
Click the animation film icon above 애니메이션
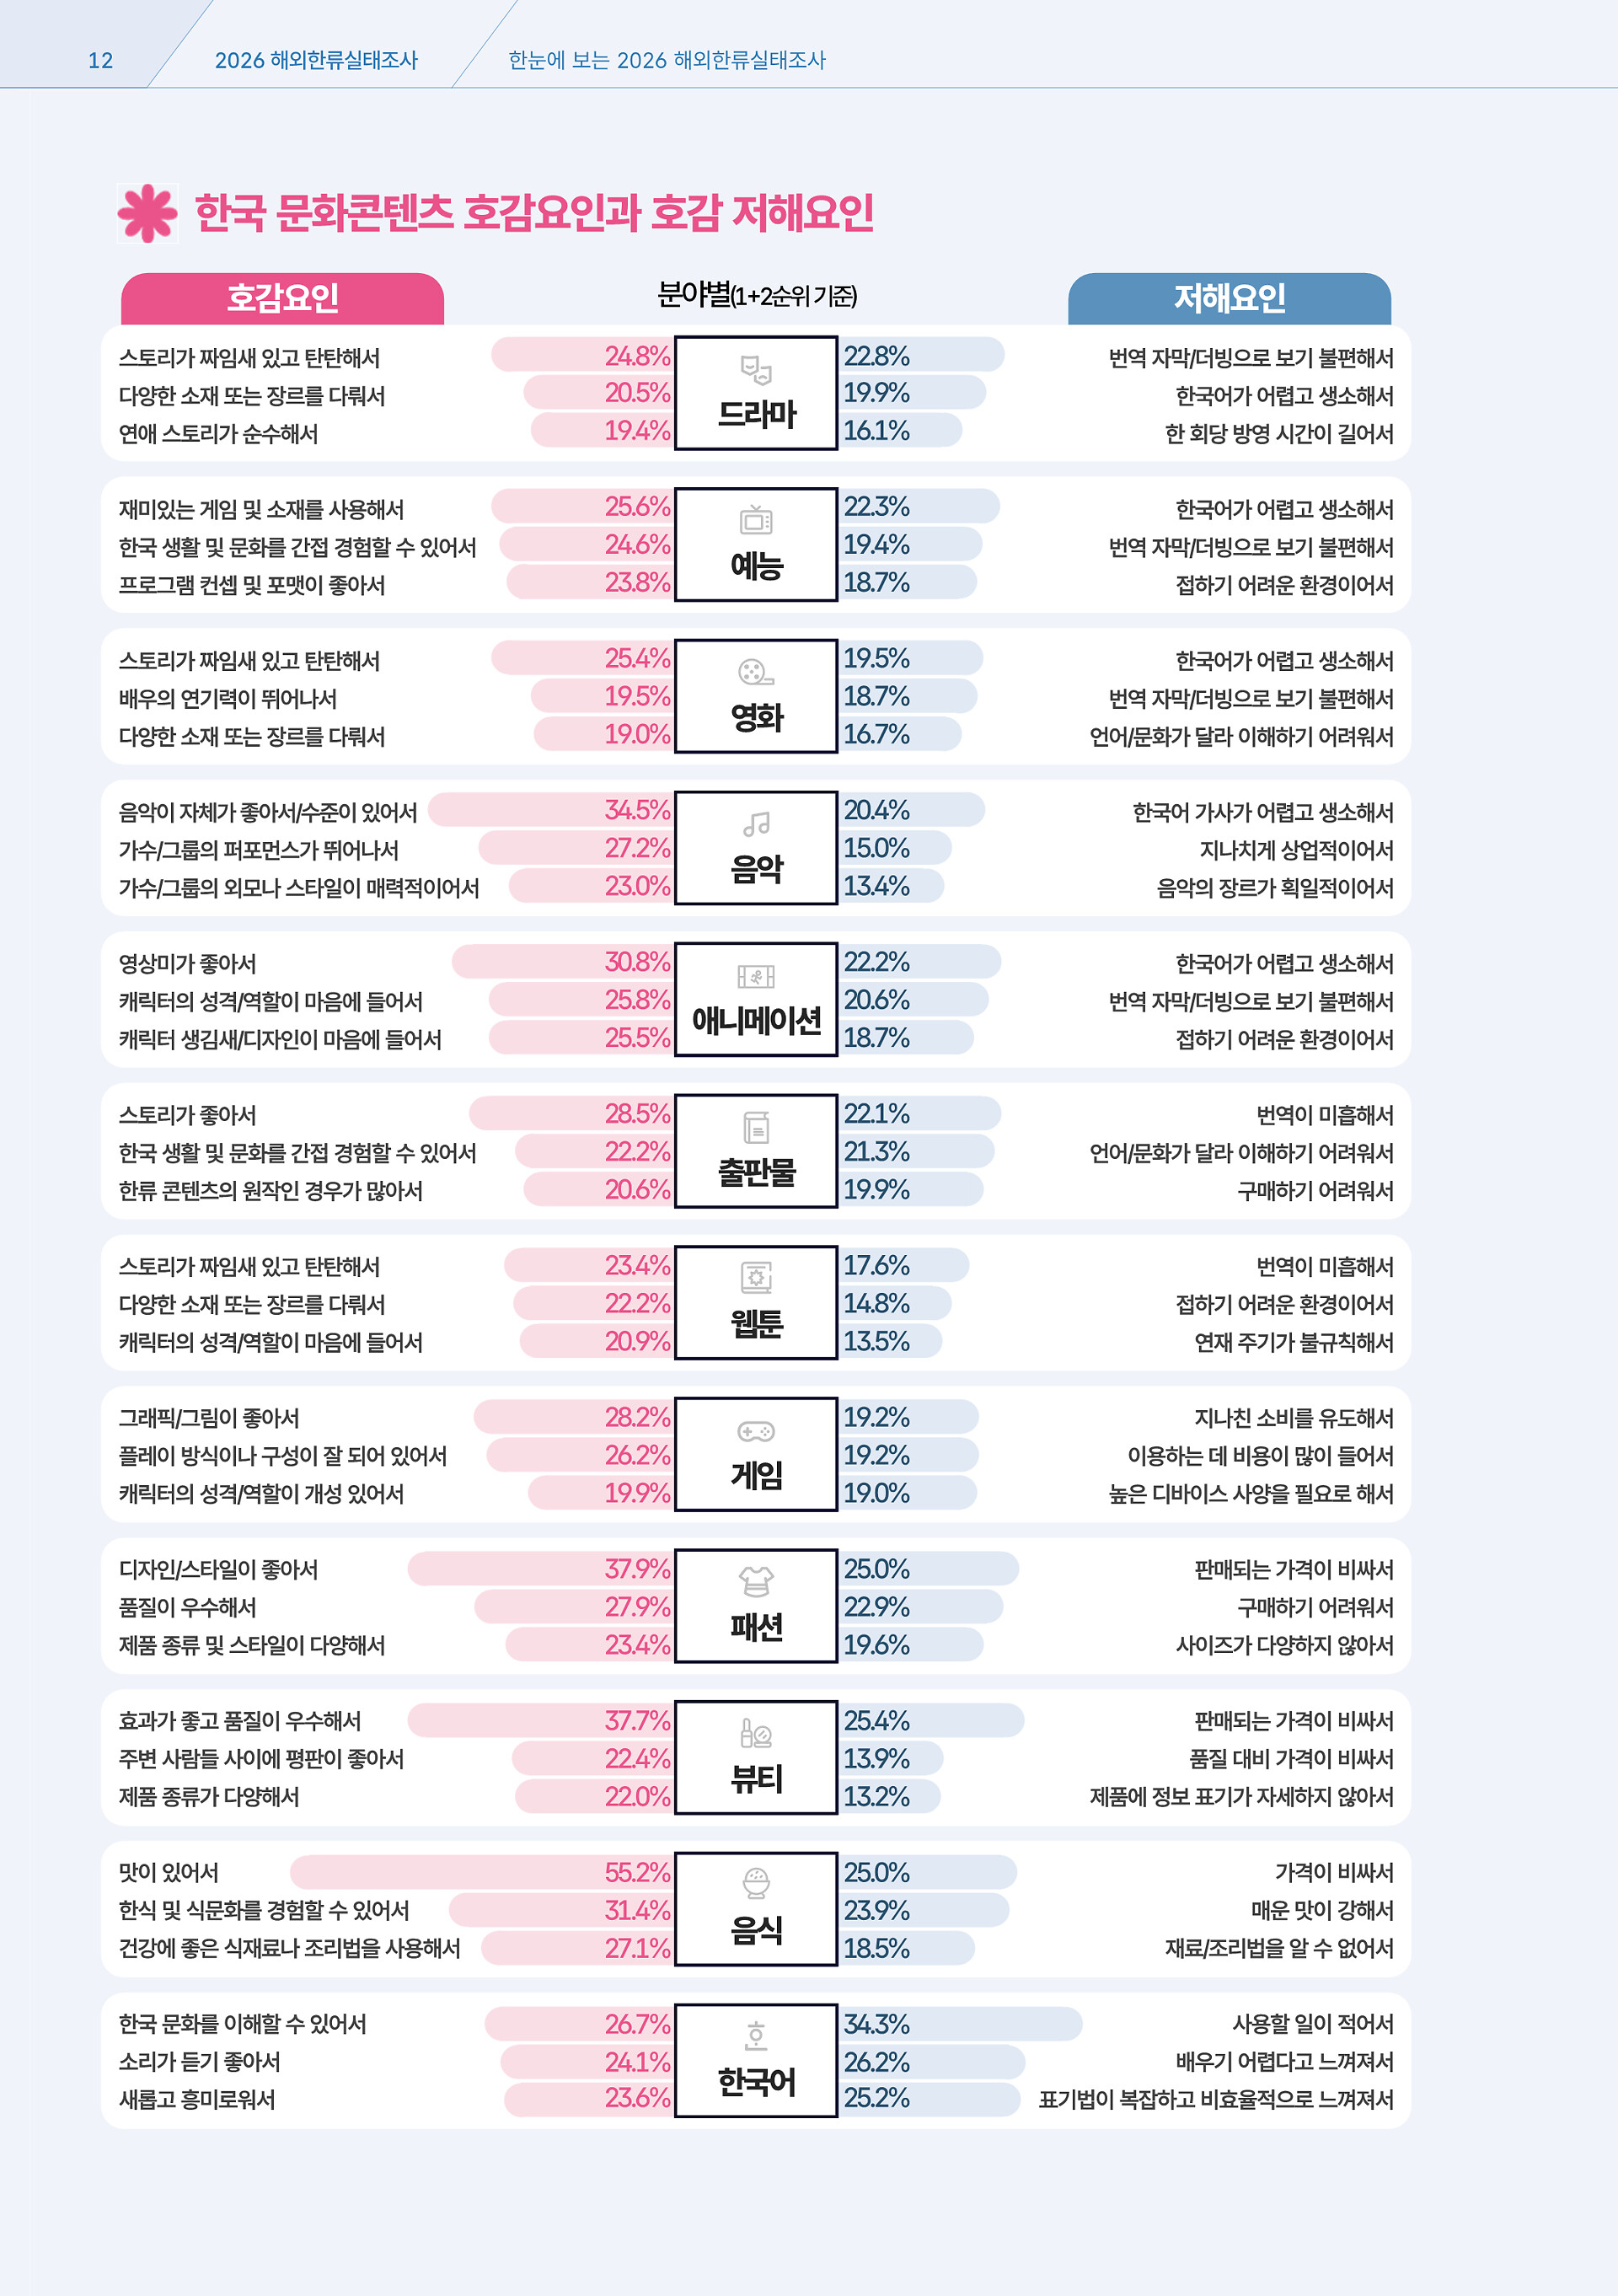756,976
